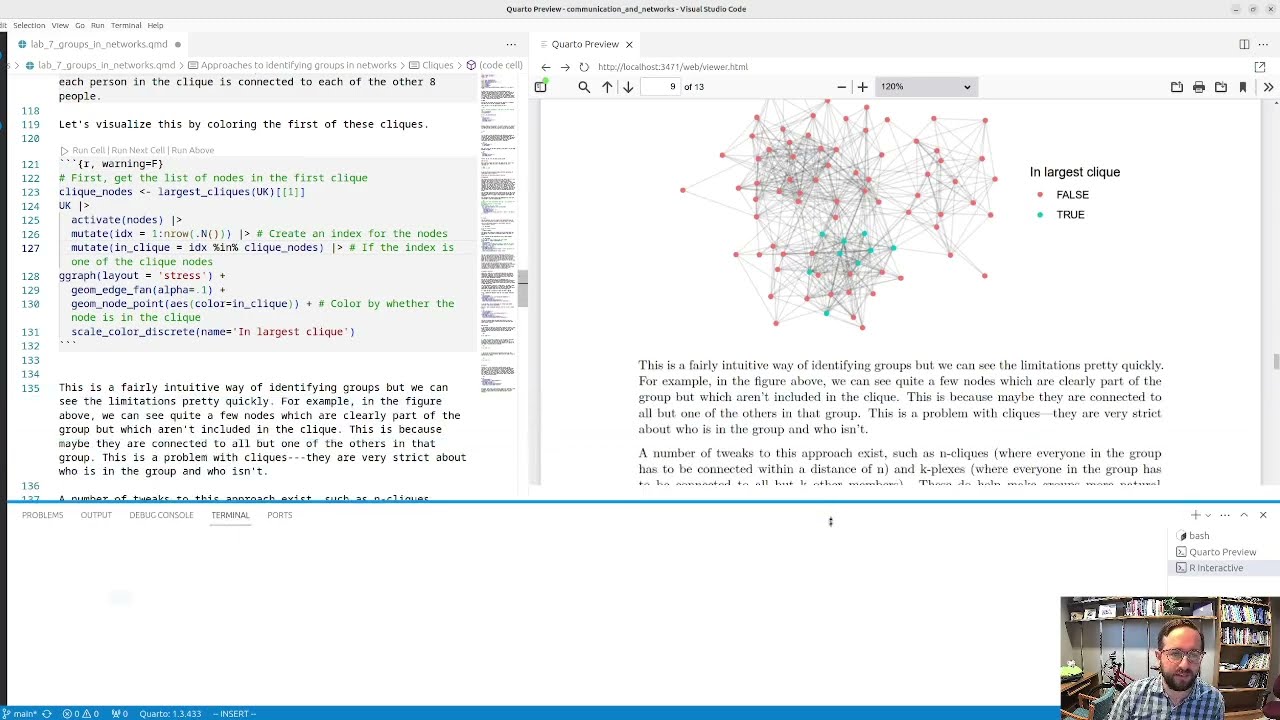1280x720 pixels.
Task: Click Run Above code lens
Action: 192,150
